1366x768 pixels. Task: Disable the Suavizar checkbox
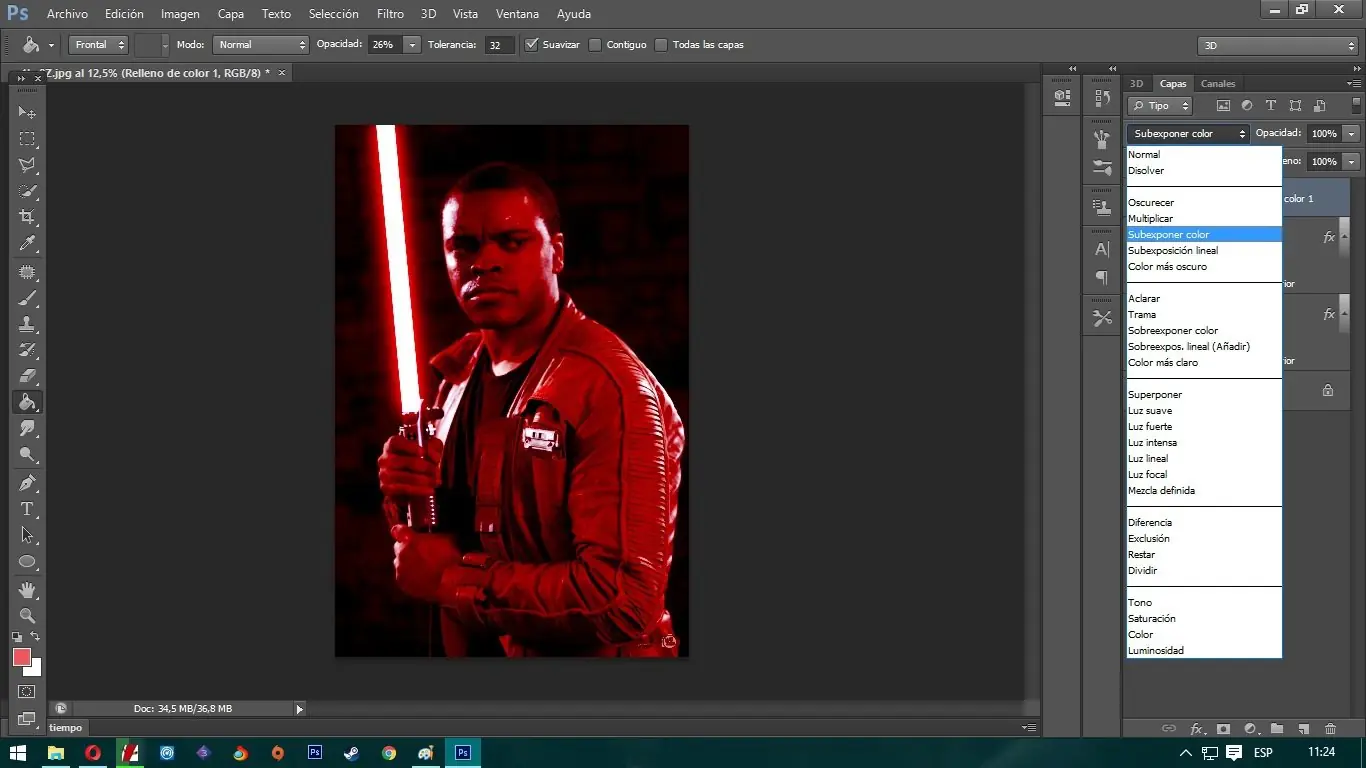coord(531,44)
